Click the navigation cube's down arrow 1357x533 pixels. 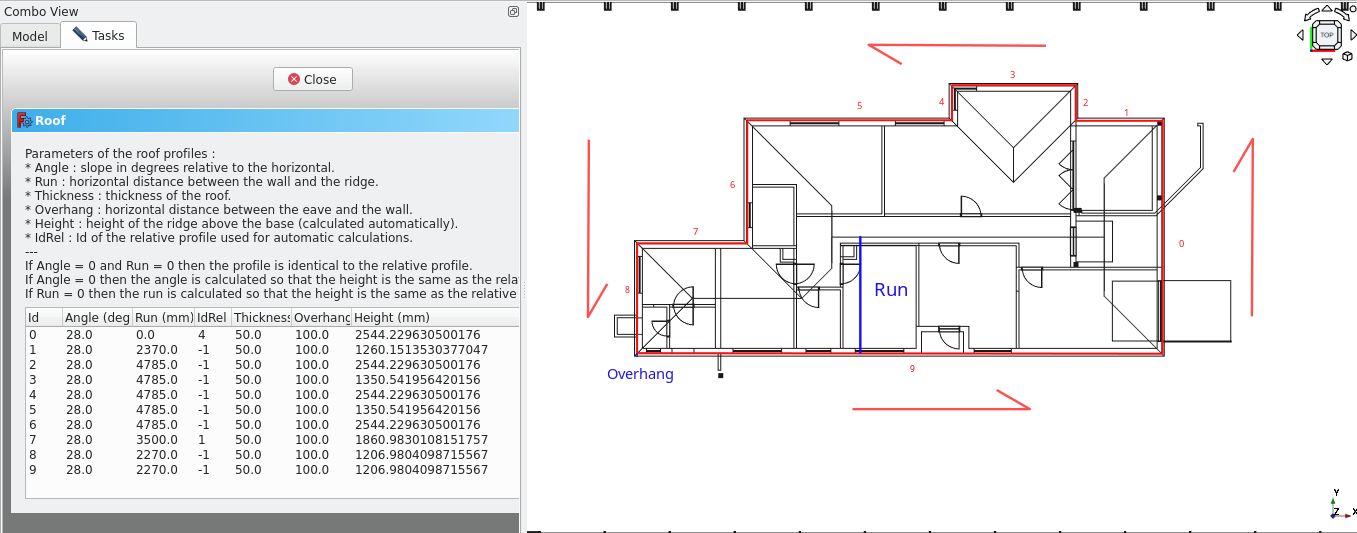pyautogui.click(x=1326, y=62)
